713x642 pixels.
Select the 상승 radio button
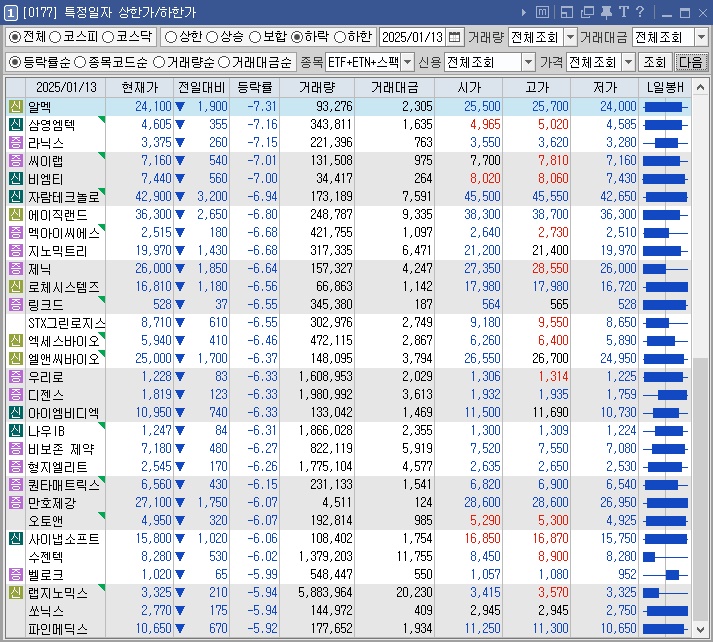point(212,37)
